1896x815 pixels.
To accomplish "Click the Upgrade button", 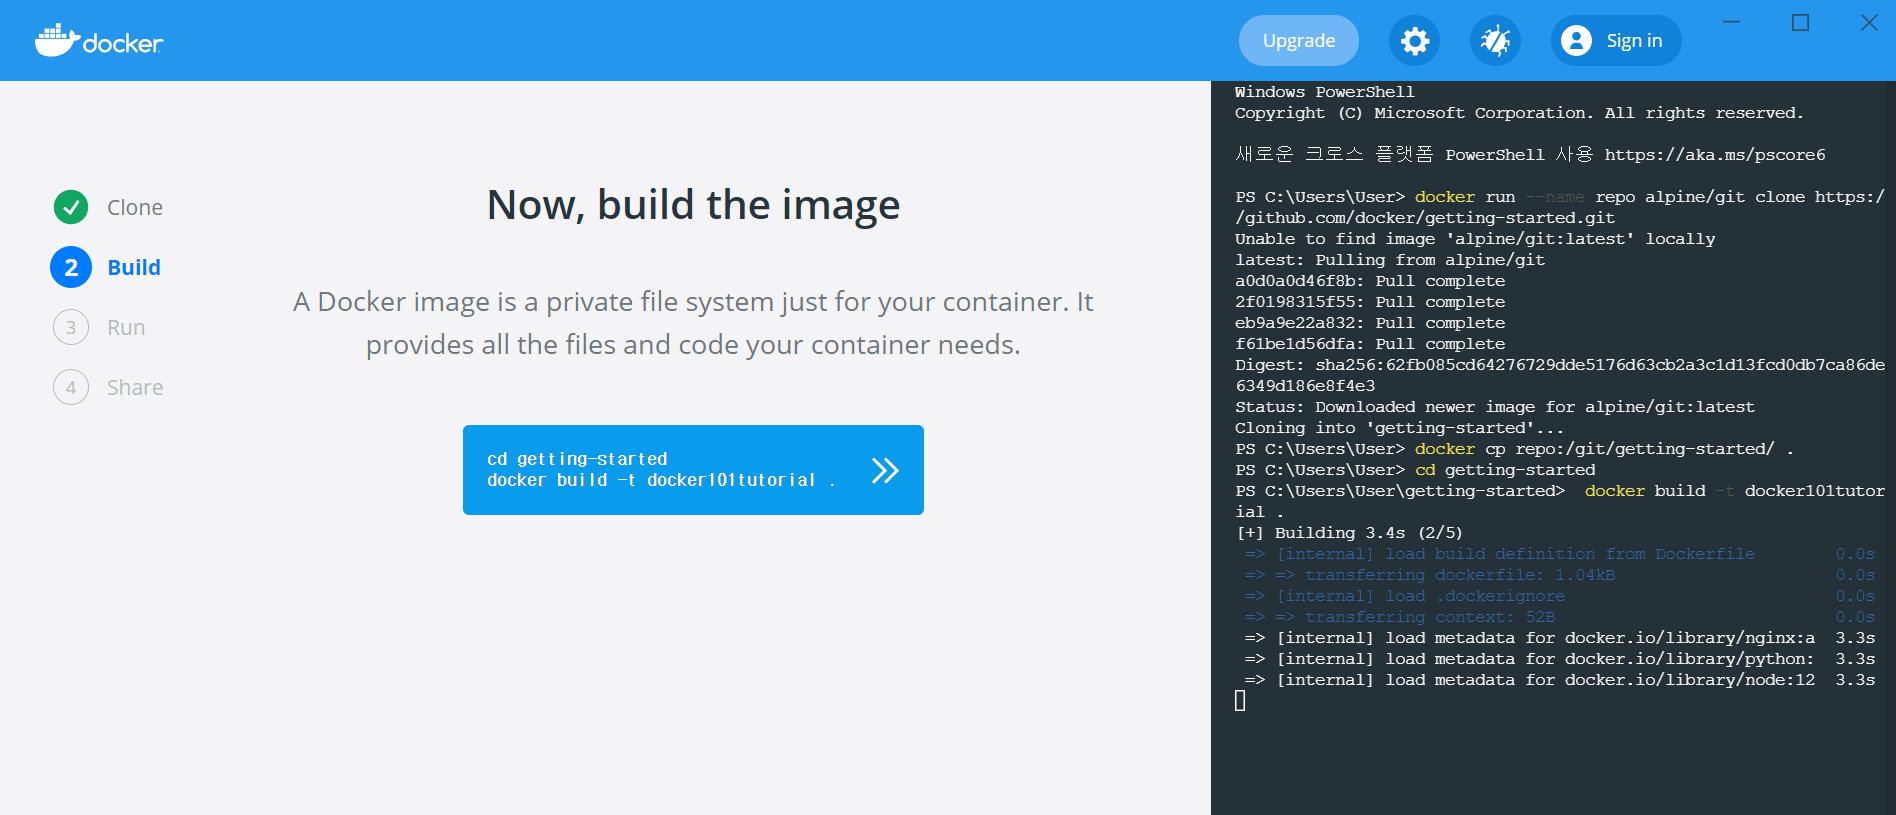I will tap(1299, 41).
